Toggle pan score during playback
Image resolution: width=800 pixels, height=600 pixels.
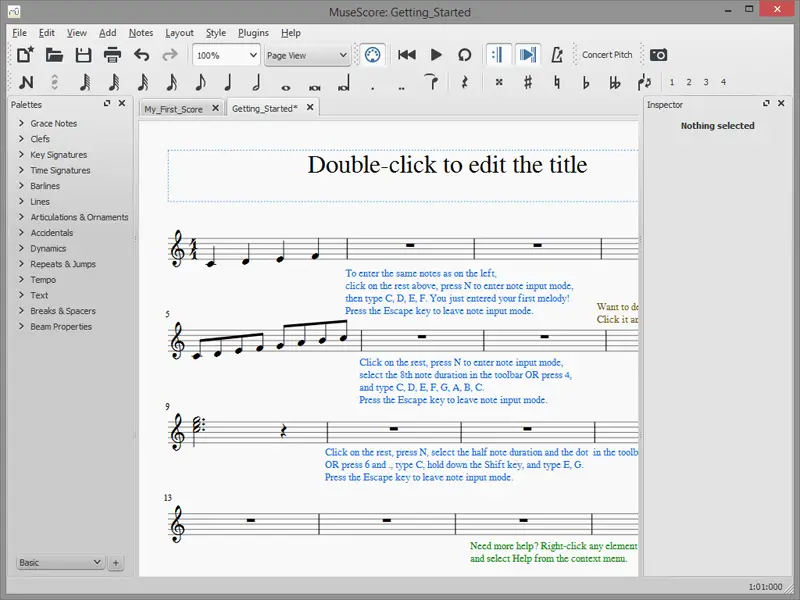528,55
